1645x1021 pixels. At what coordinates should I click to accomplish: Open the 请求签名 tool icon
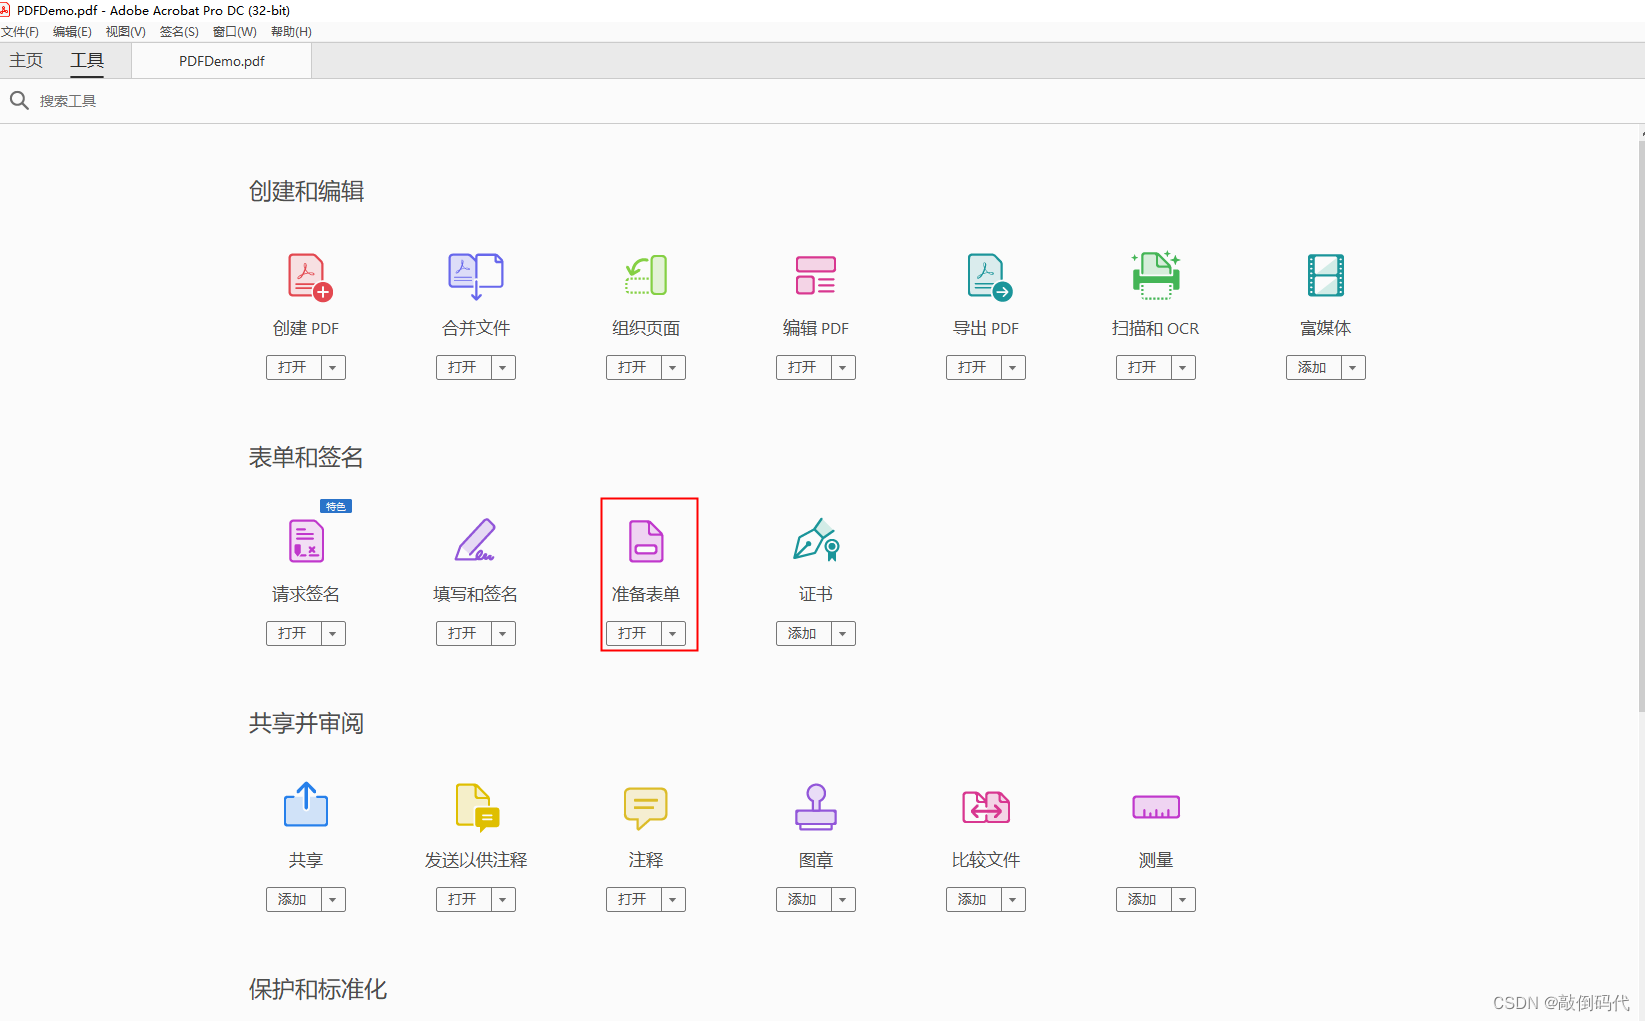[306, 541]
